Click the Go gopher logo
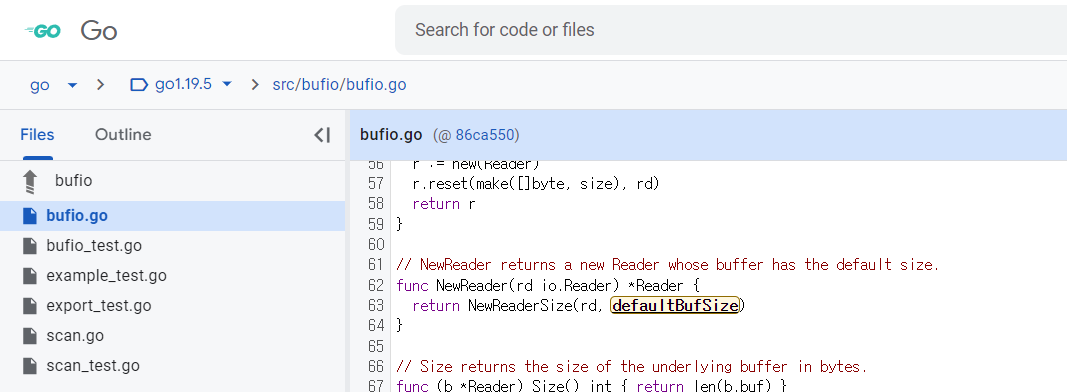Screen dimensions: 1067x392 pyautogui.click(x=43, y=31)
